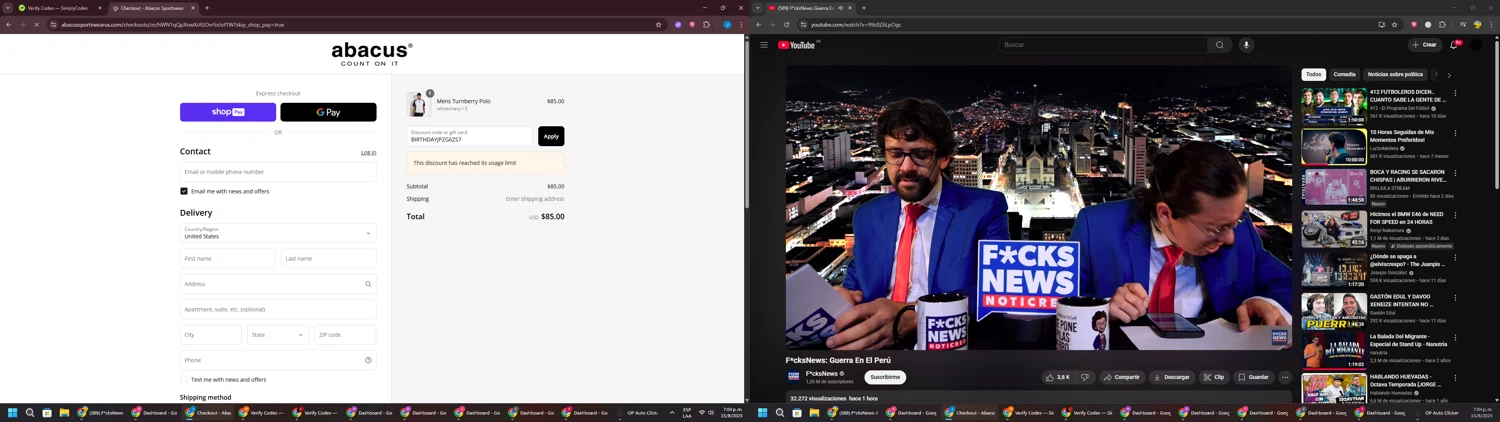
Task: Pay with Shop Pay button
Action: [x=228, y=112]
